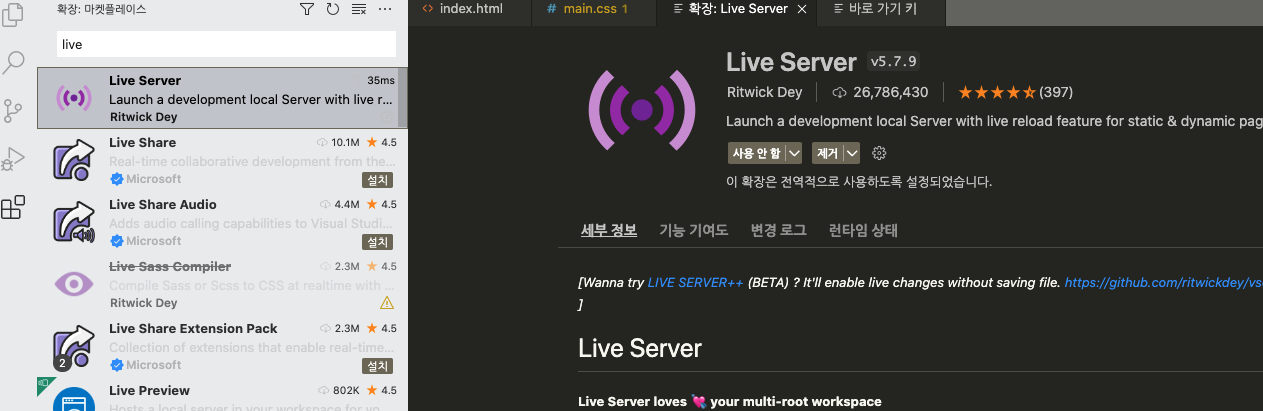Select Live Share extension title
Viewport: 1263px width, 411px height.
pos(142,142)
